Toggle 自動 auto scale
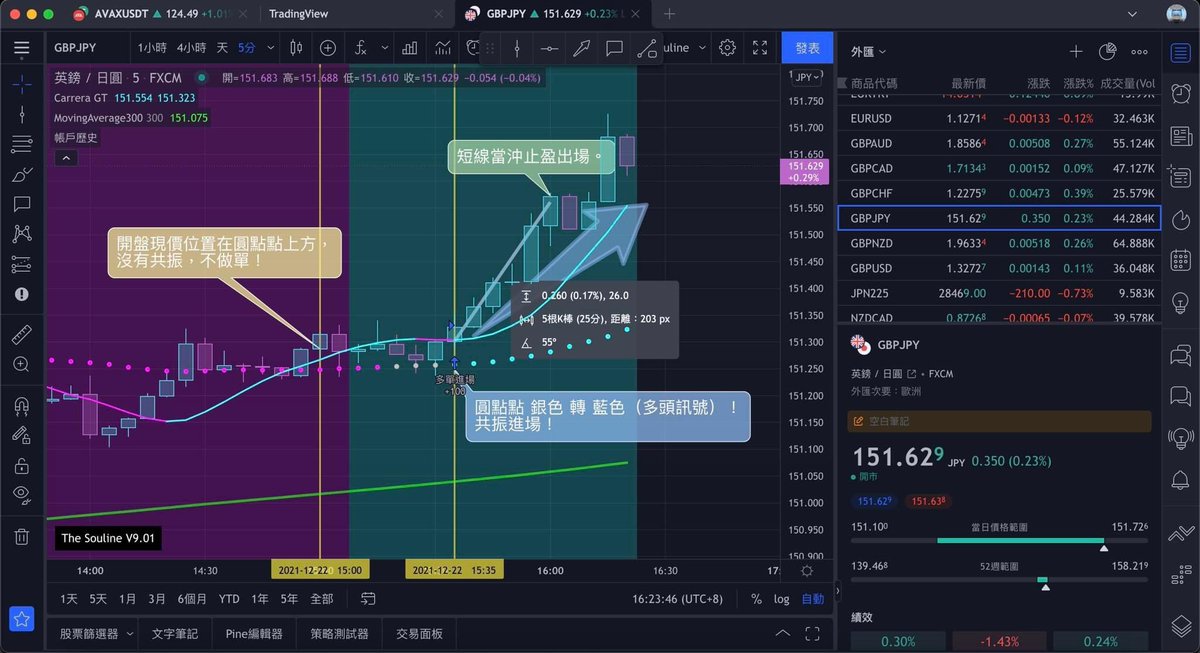The image size is (1200, 653). (x=813, y=598)
